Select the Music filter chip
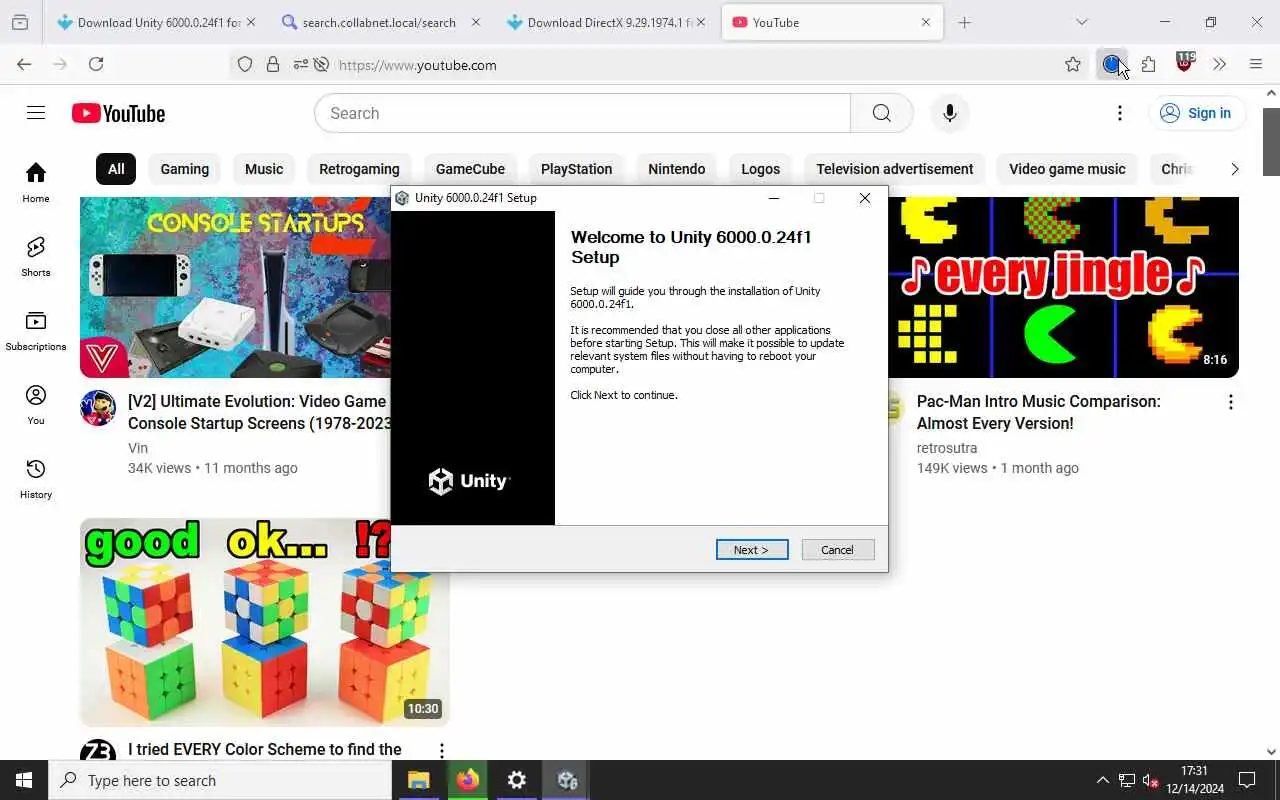 tap(264, 169)
